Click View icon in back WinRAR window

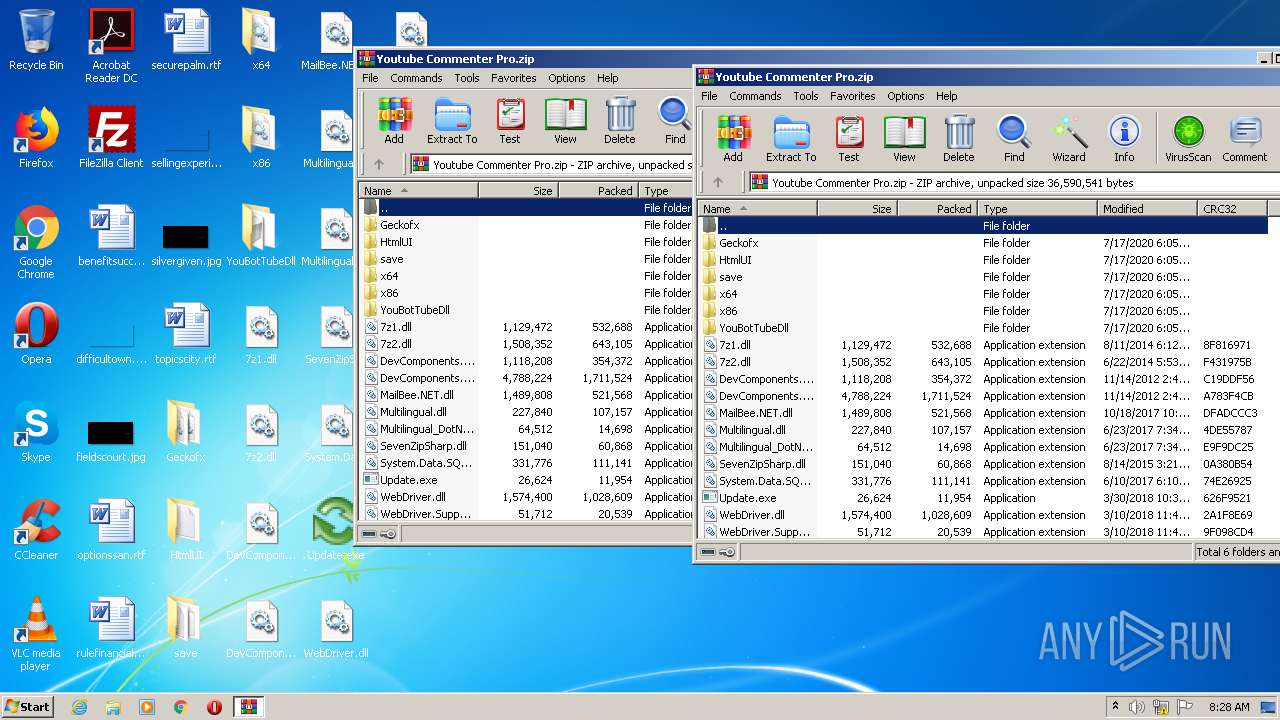coord(565,120)
